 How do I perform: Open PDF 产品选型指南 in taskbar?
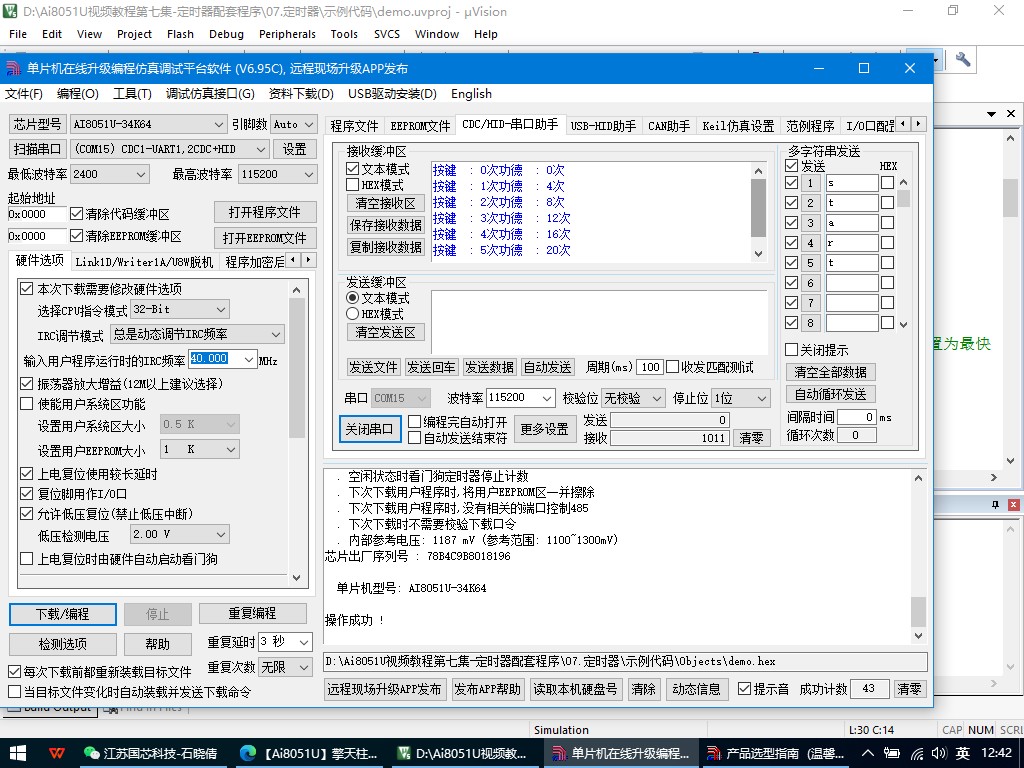pos(776,752)
